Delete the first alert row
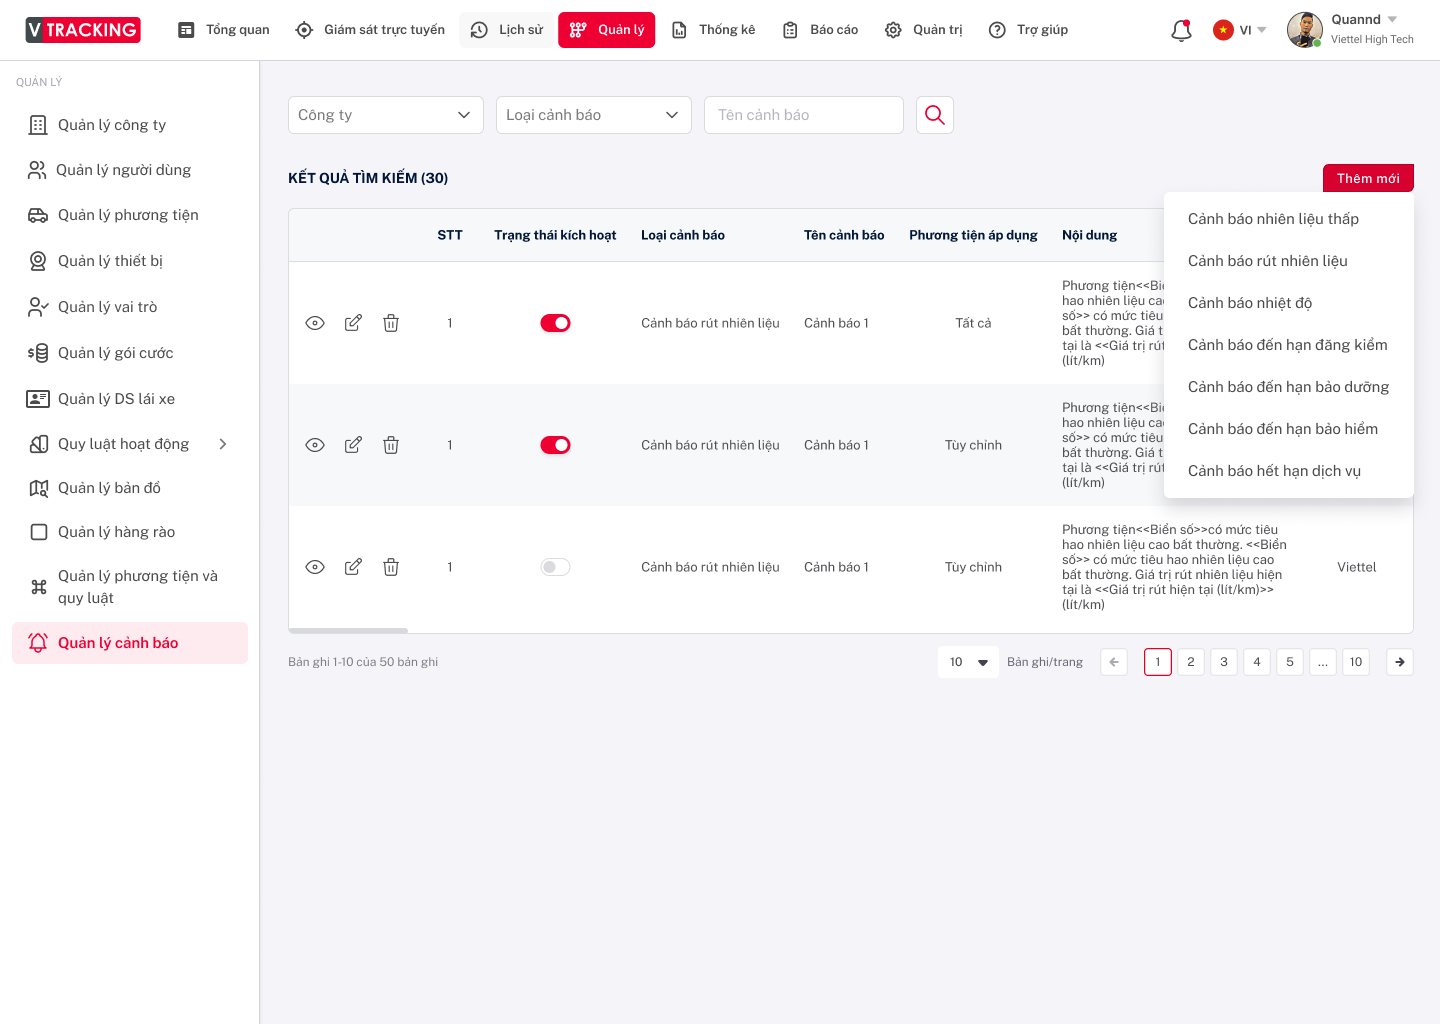Viewport: 1440px width, 1024px height. [x=391, y=323]
